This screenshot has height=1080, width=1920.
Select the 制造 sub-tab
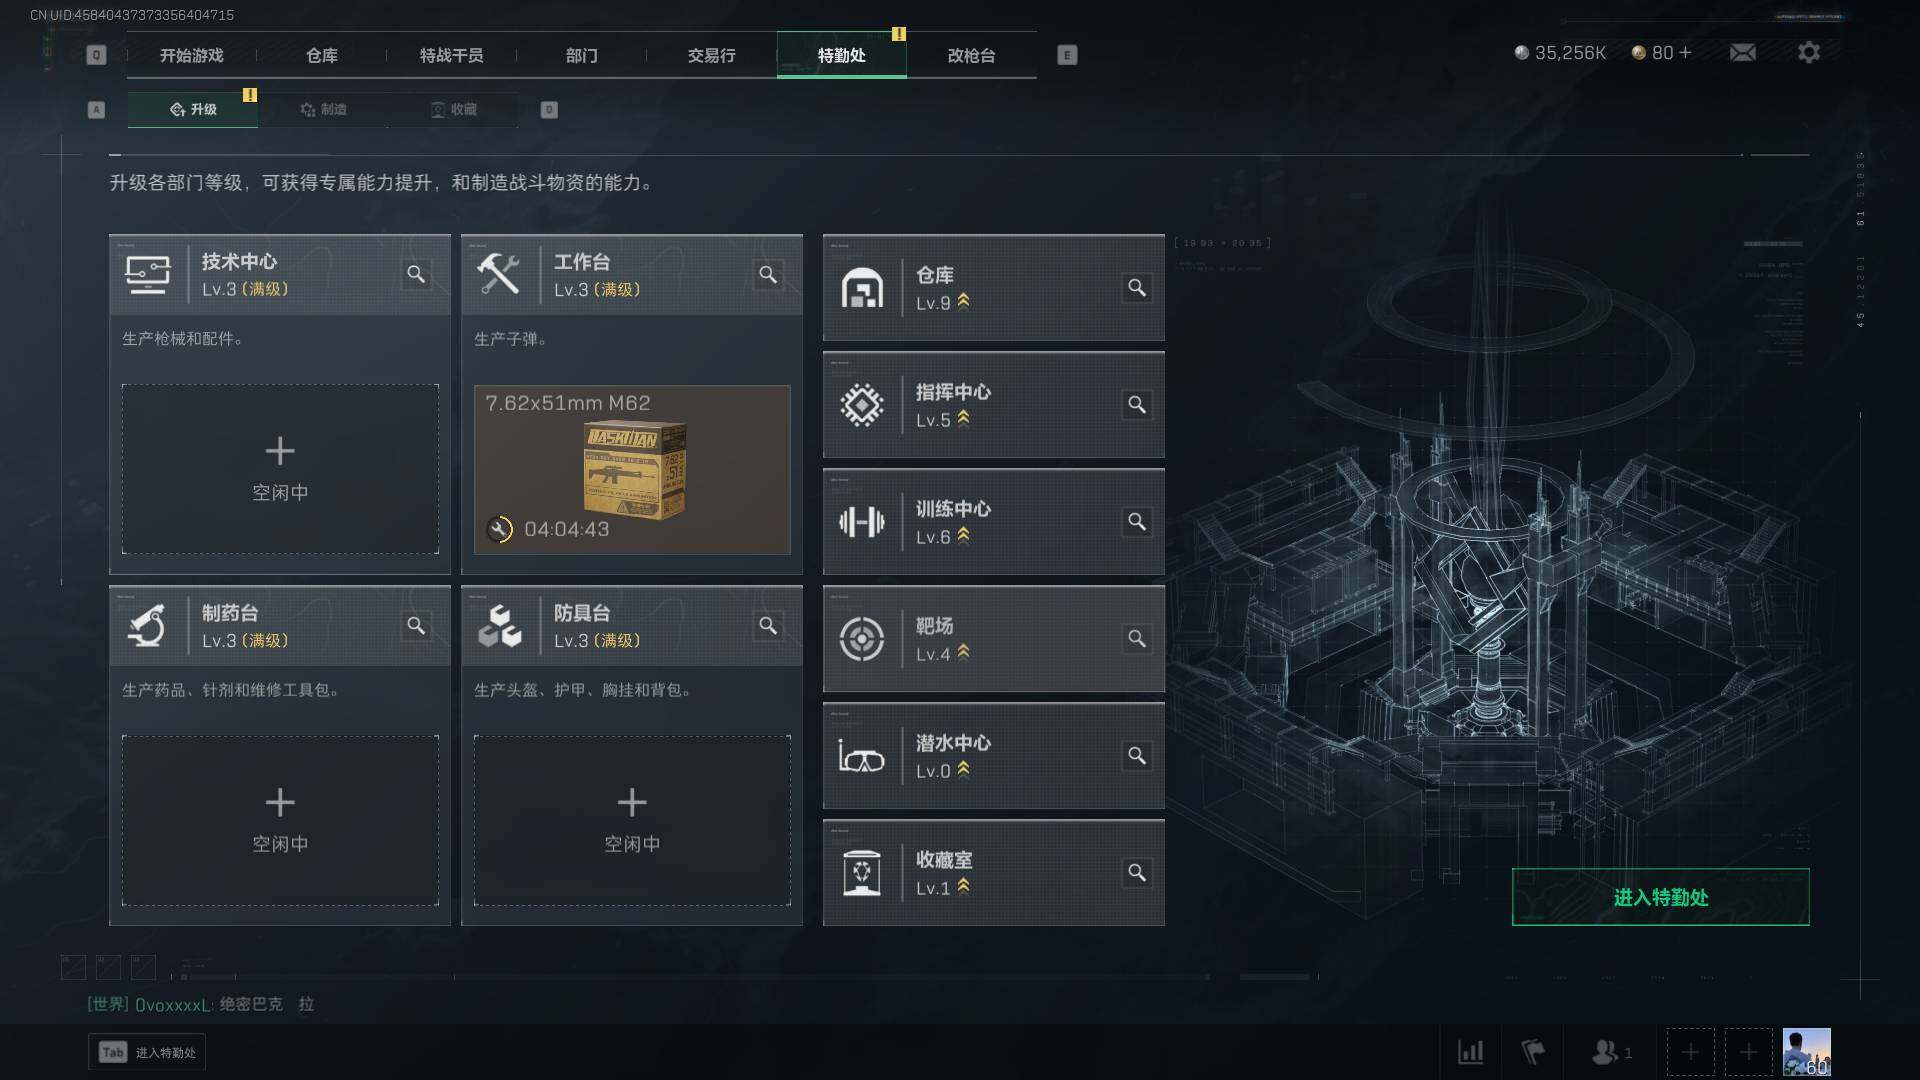coord(323,109)
